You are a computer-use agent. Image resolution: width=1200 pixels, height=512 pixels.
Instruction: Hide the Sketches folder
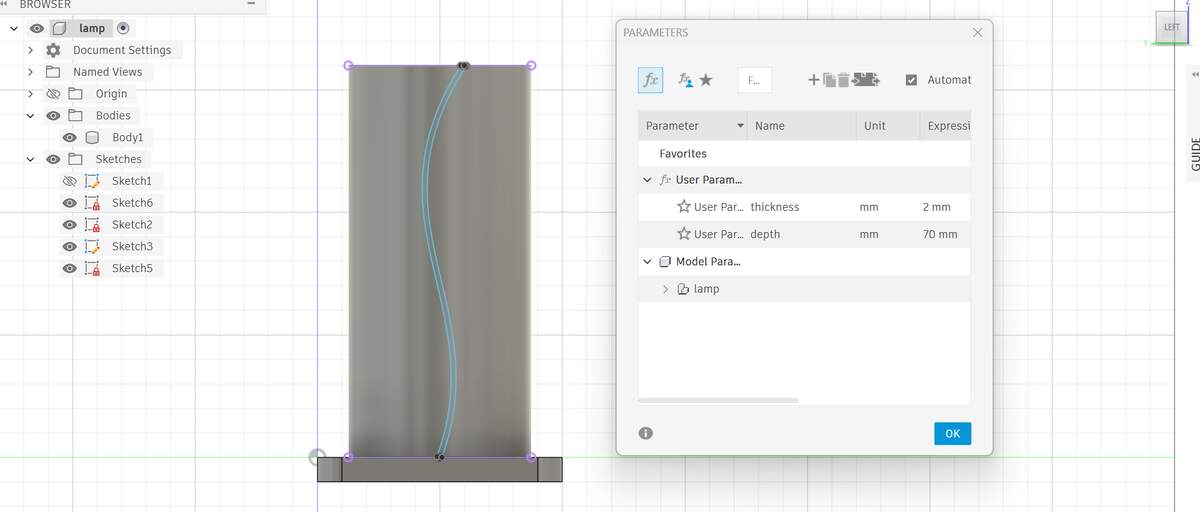pos(54,159)
